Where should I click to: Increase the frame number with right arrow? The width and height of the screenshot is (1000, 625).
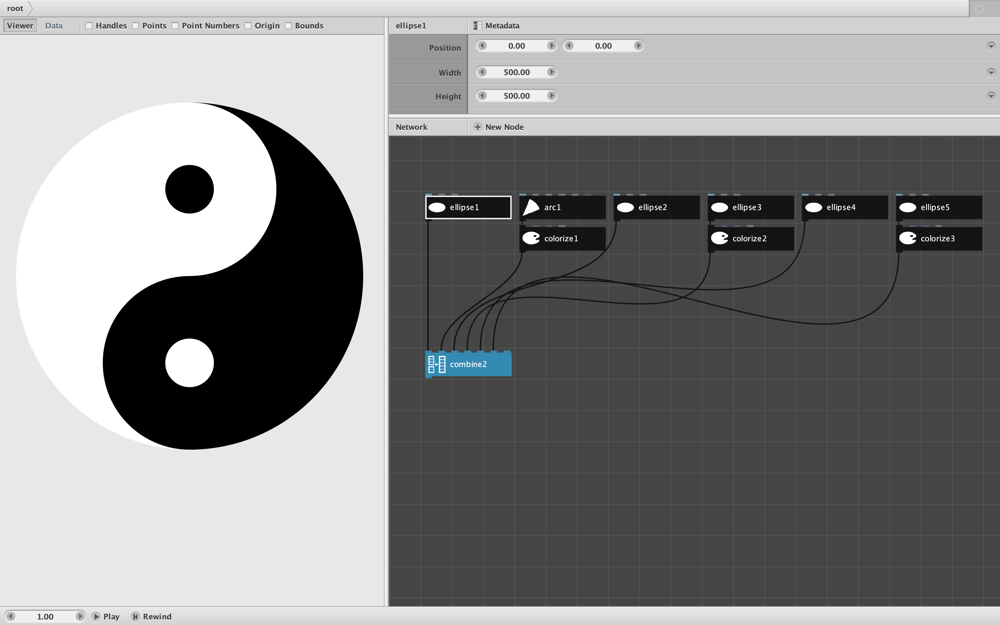(80, 617)
